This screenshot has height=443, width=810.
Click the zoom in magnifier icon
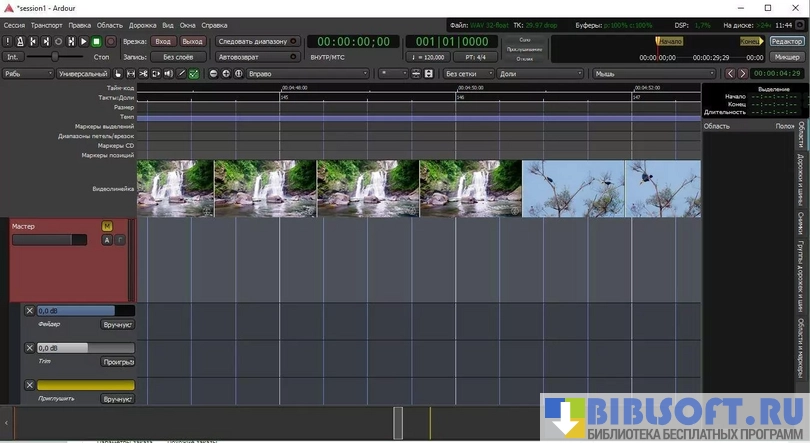click(x=226, y=74)
